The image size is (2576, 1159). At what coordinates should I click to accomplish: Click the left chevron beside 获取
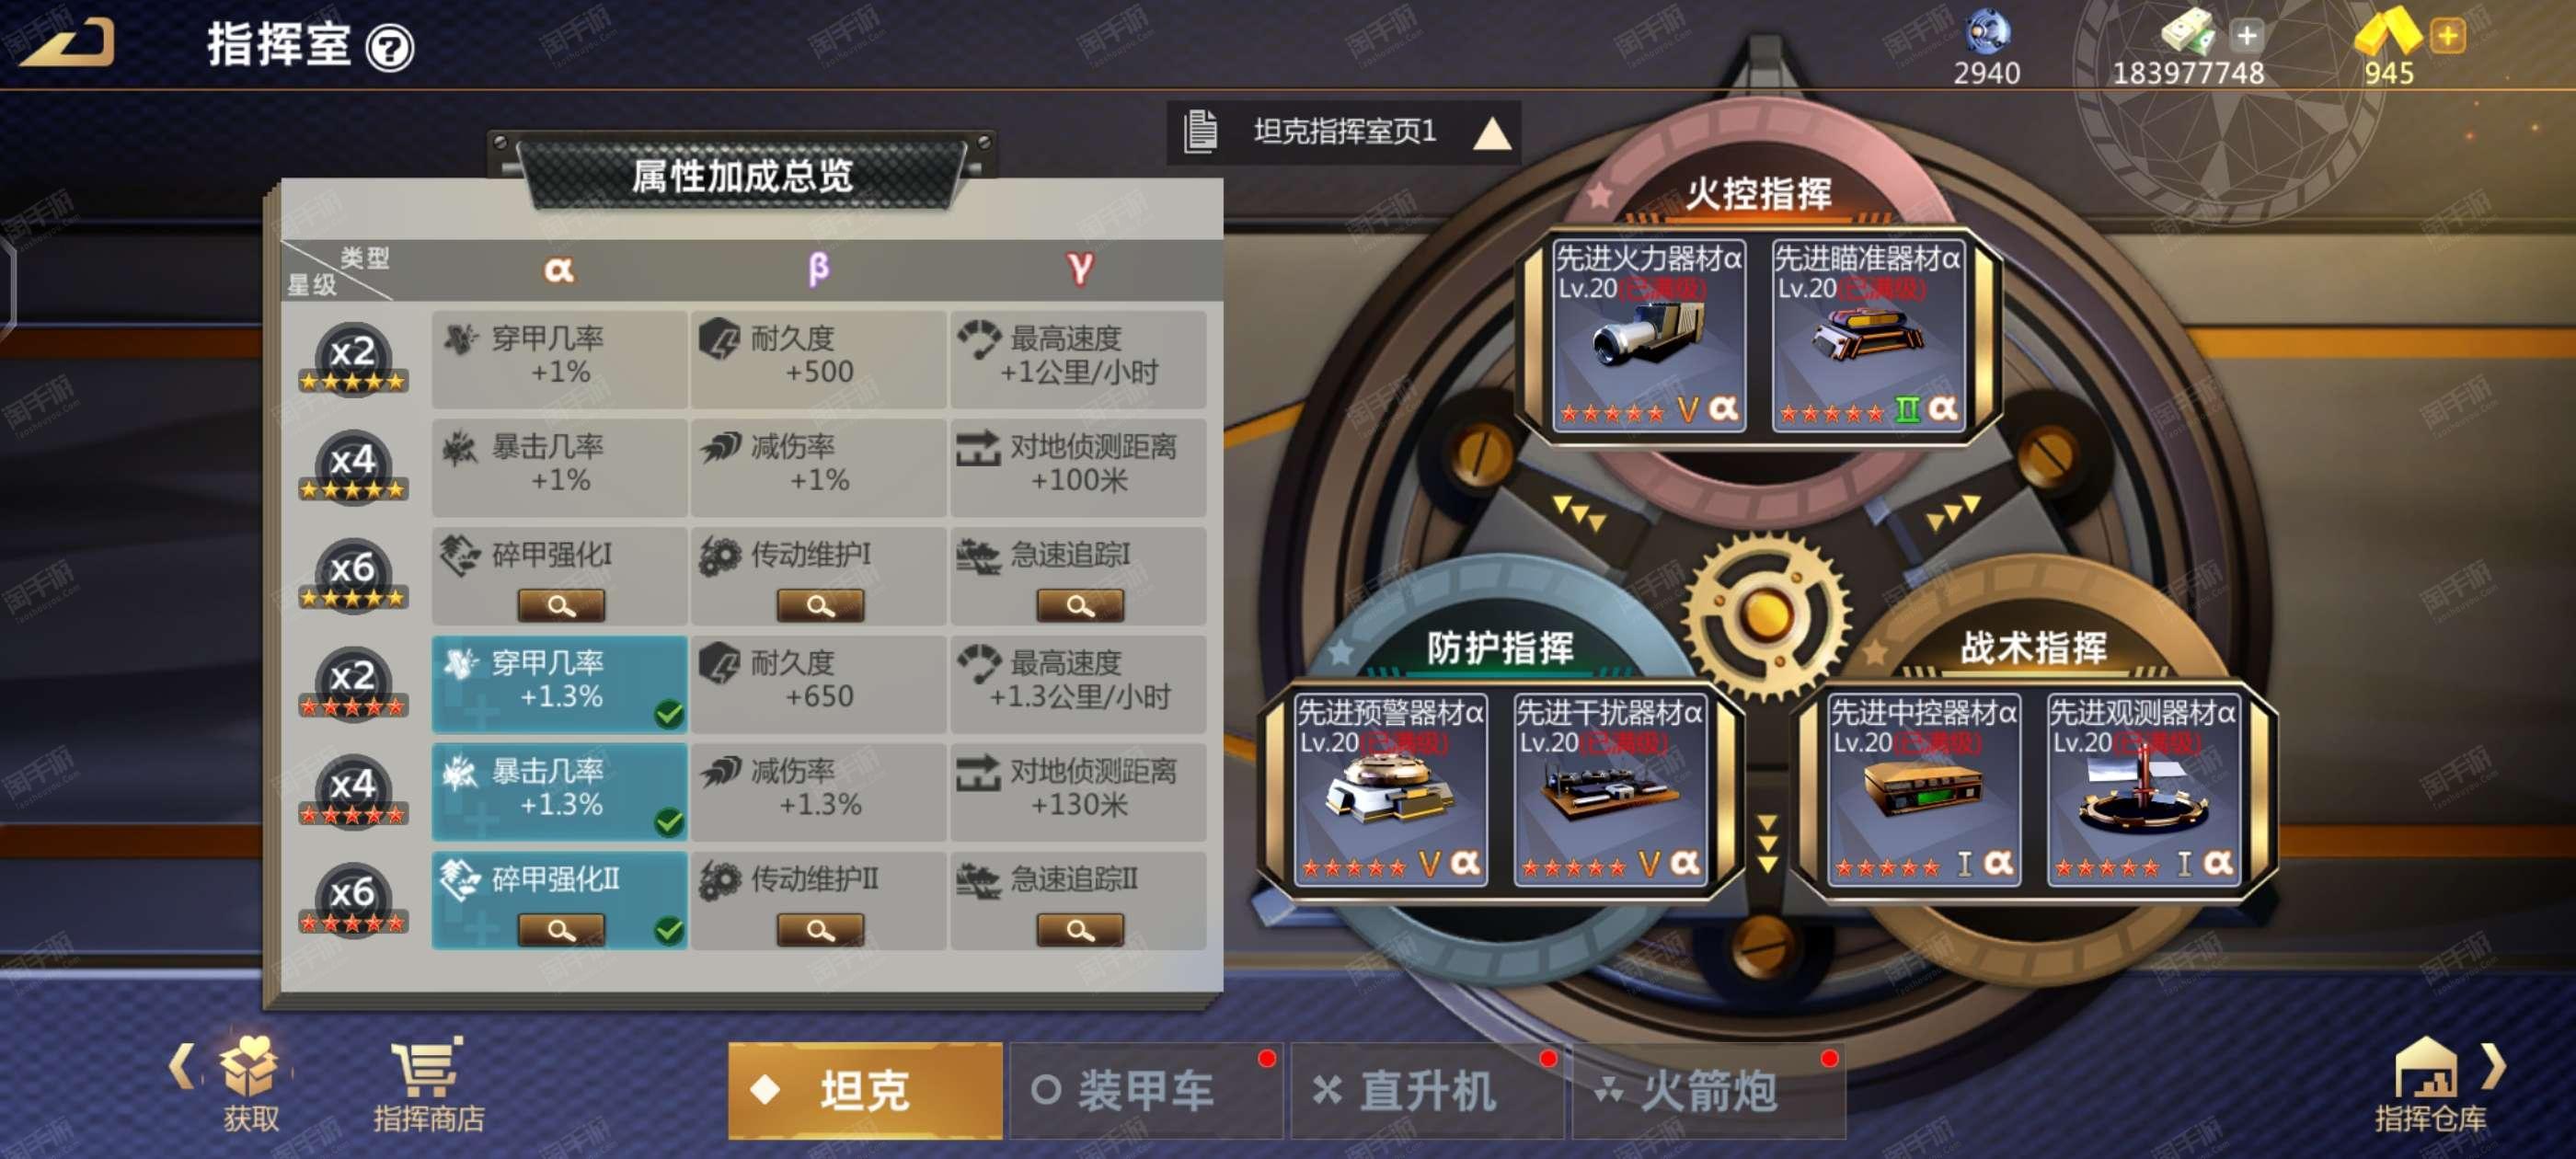[x=181, y=1066]
